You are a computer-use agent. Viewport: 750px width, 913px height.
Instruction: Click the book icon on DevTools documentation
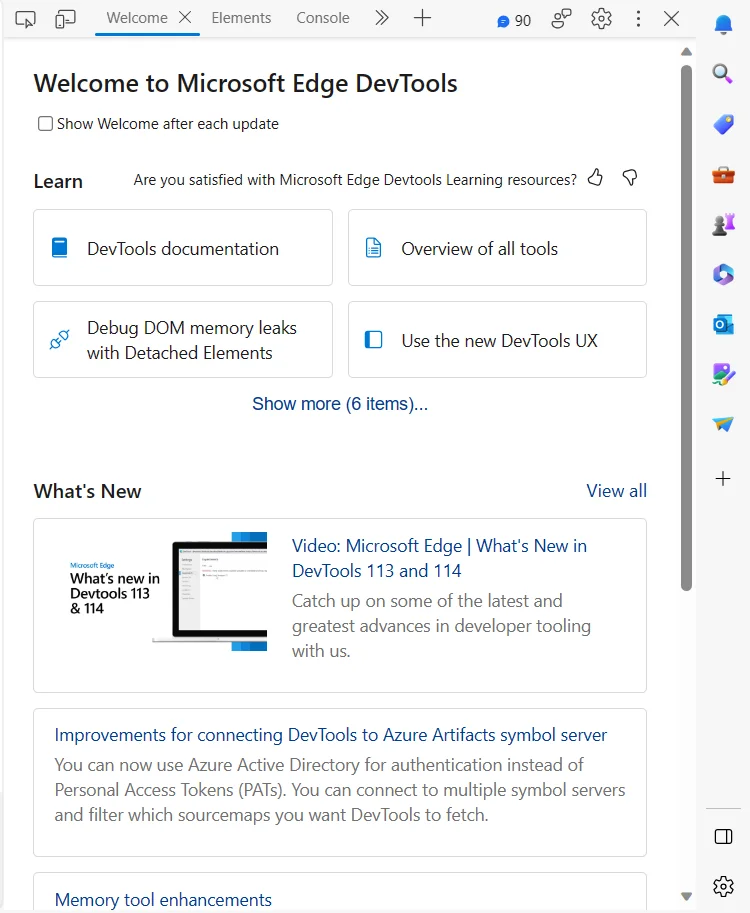click(x=59, y=247)
